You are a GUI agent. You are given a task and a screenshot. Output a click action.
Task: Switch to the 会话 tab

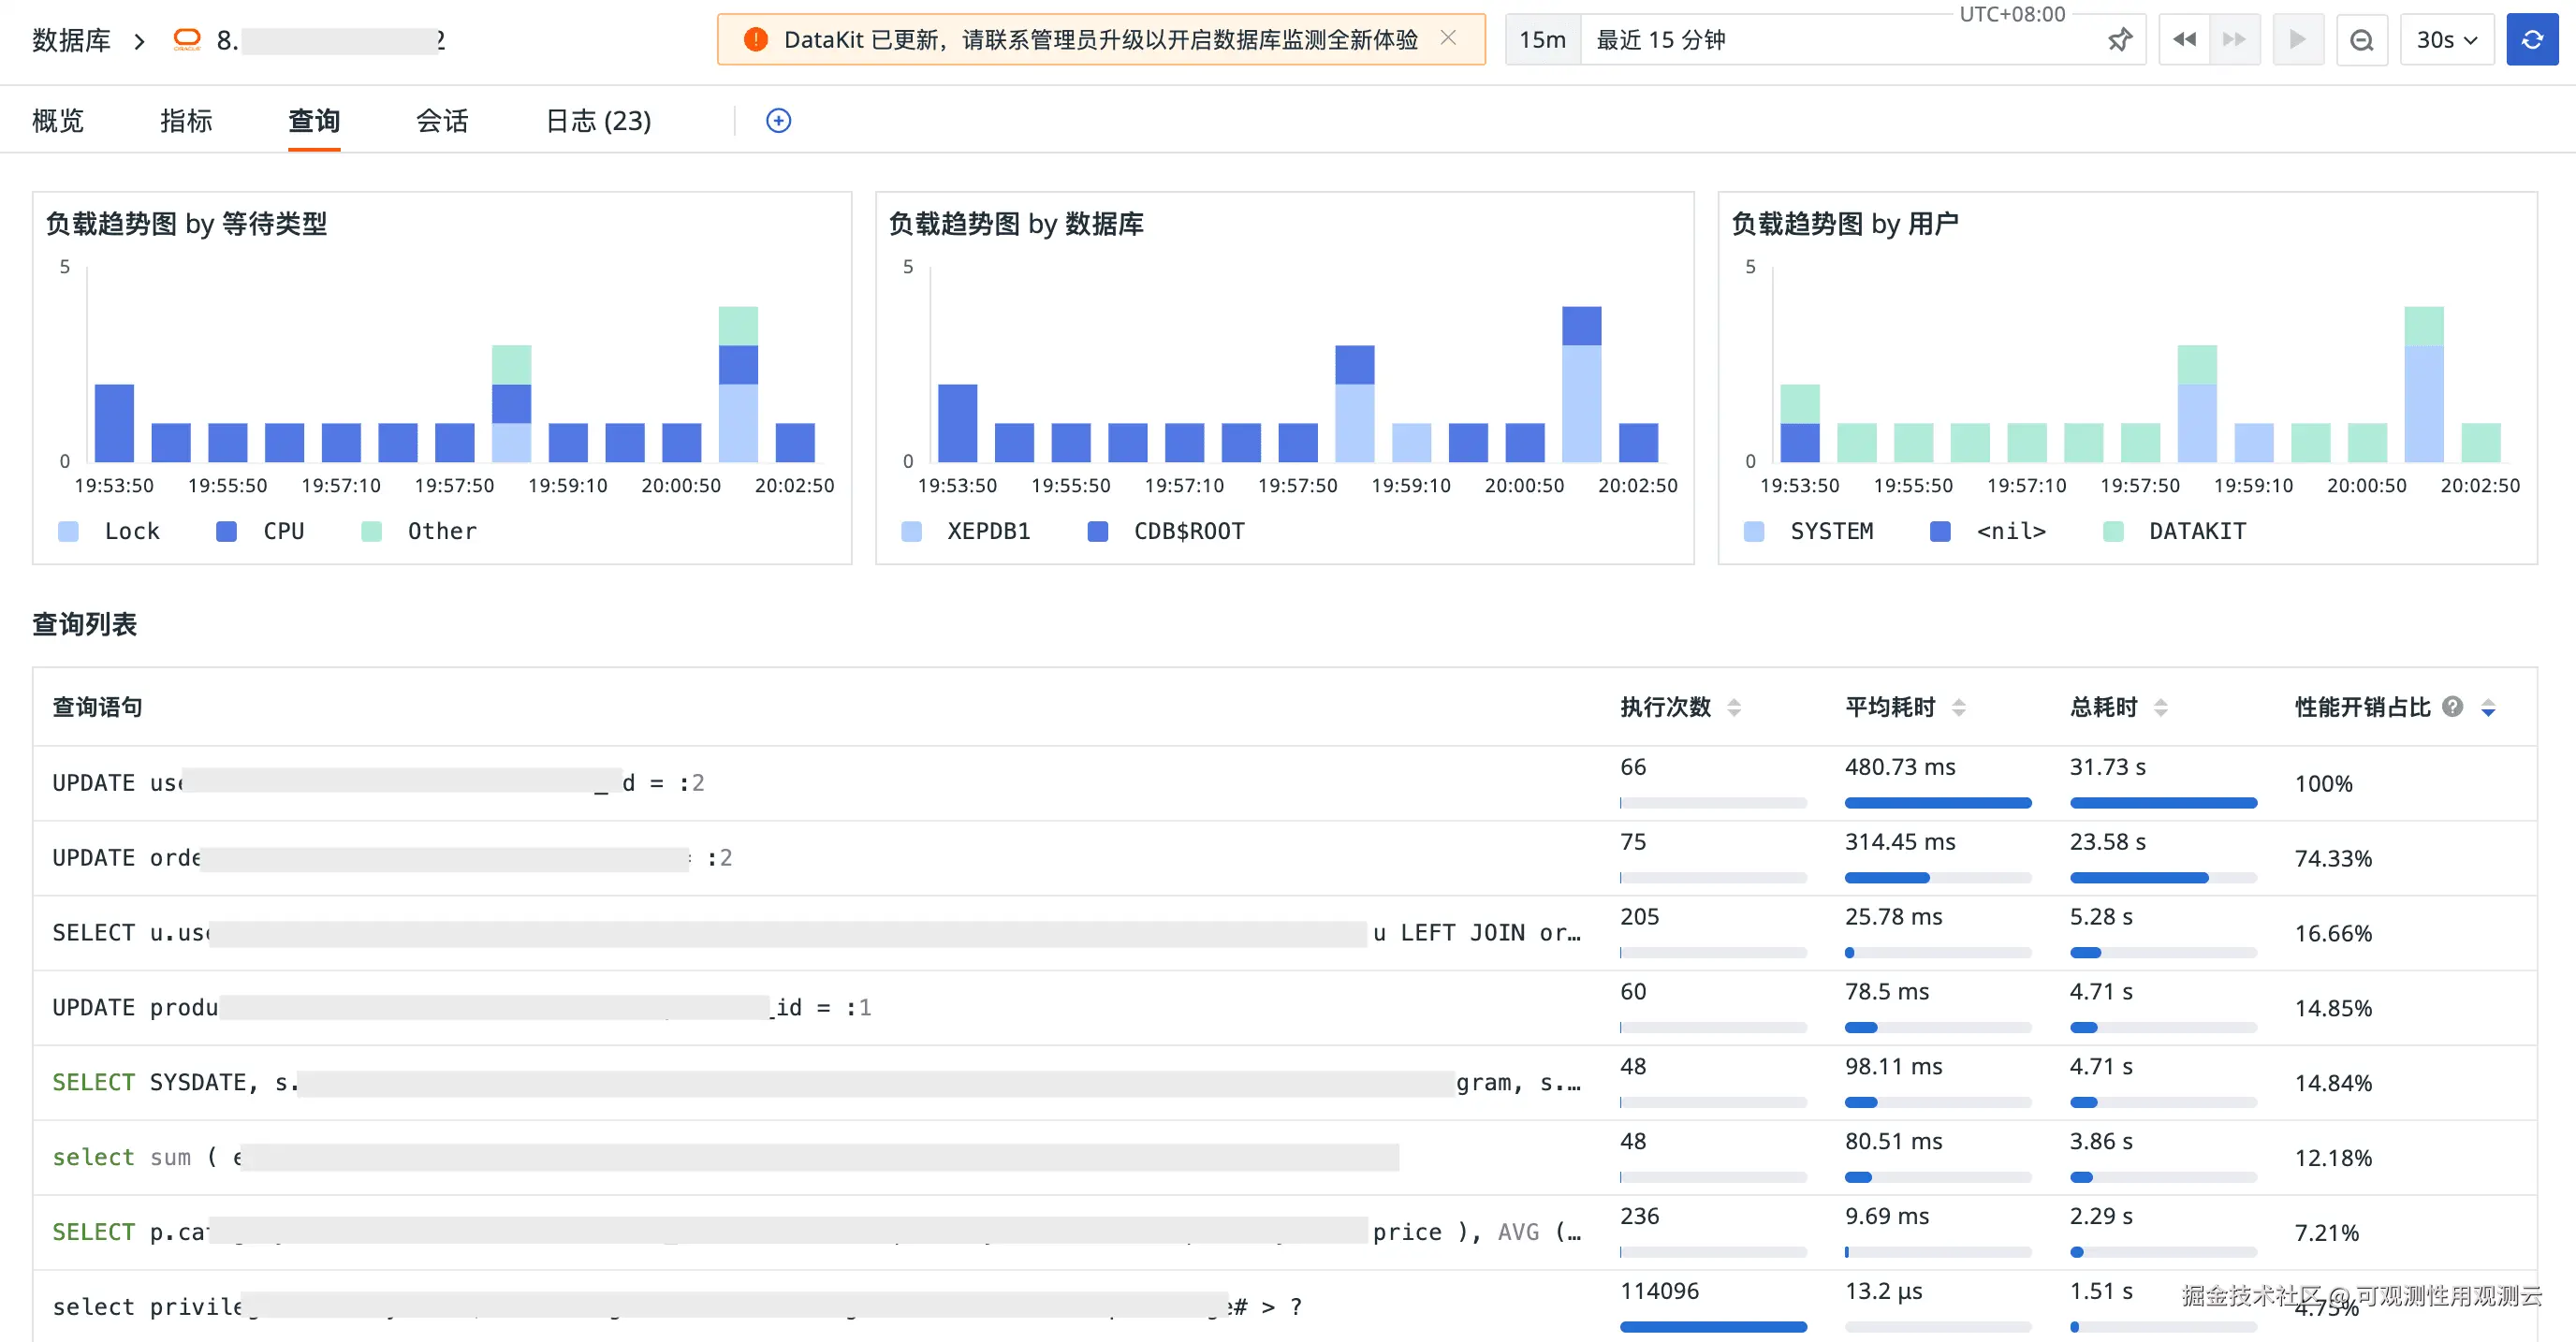tap(442, 121)
